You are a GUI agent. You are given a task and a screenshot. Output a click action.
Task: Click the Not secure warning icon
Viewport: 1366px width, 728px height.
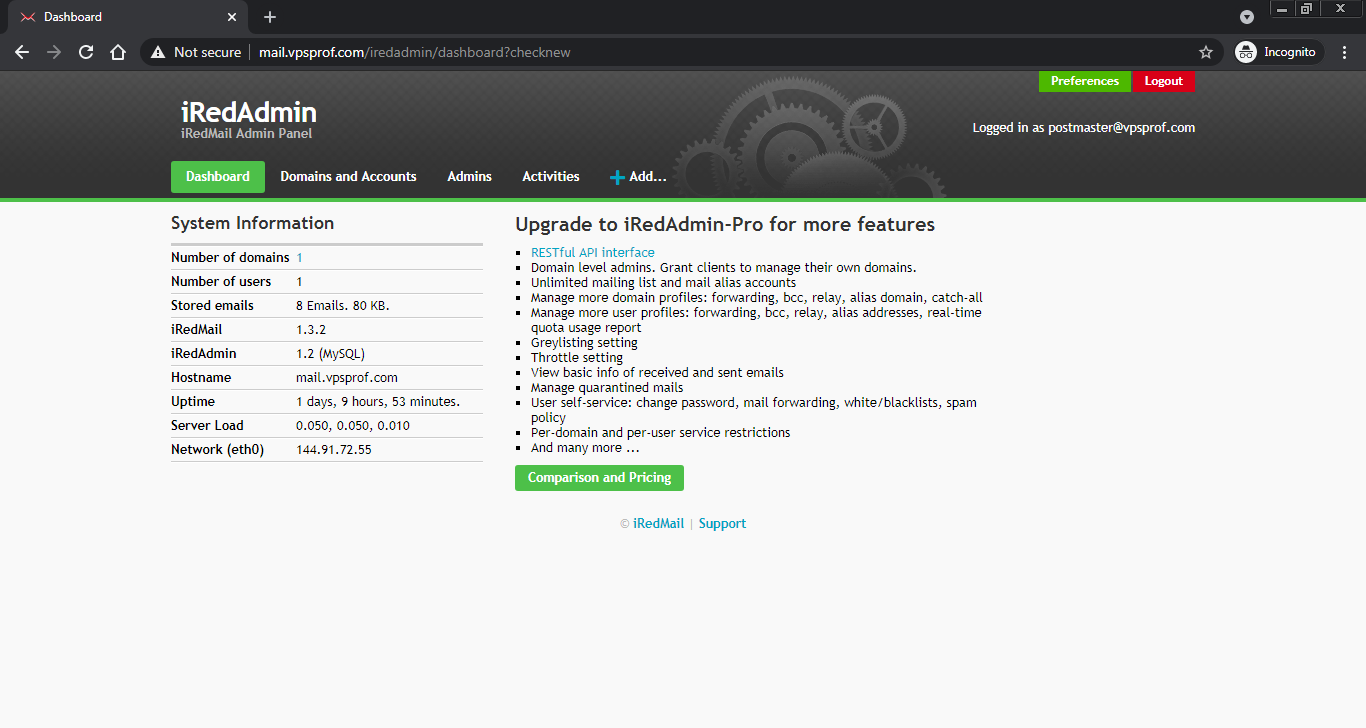point(158,52)
